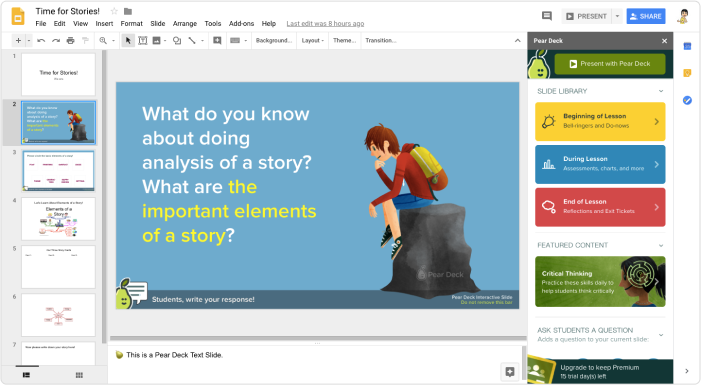This screenshot has width=701, height=385.
Task: Close the Pear Deck sidebar
Action: [664, 41]
